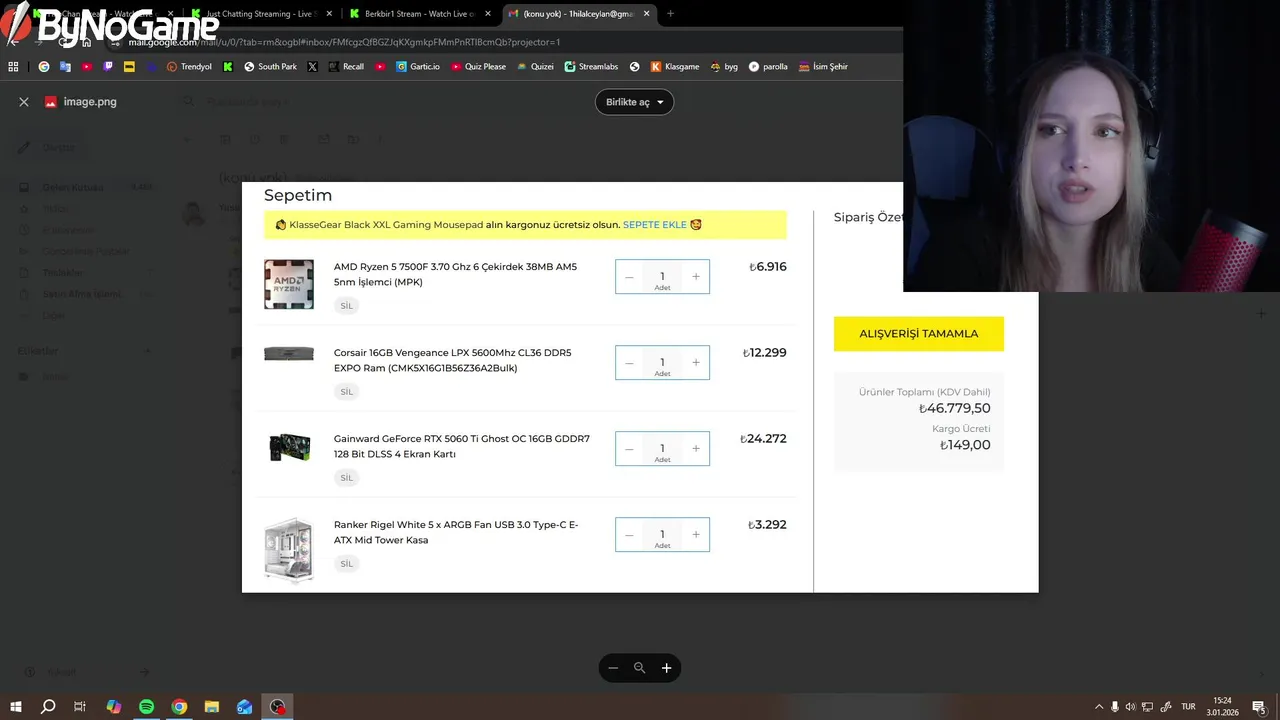This screenshot has width=1280, height=720.
Task: Open the Trendyol bookmark
Action: click(x=189, y=67)
